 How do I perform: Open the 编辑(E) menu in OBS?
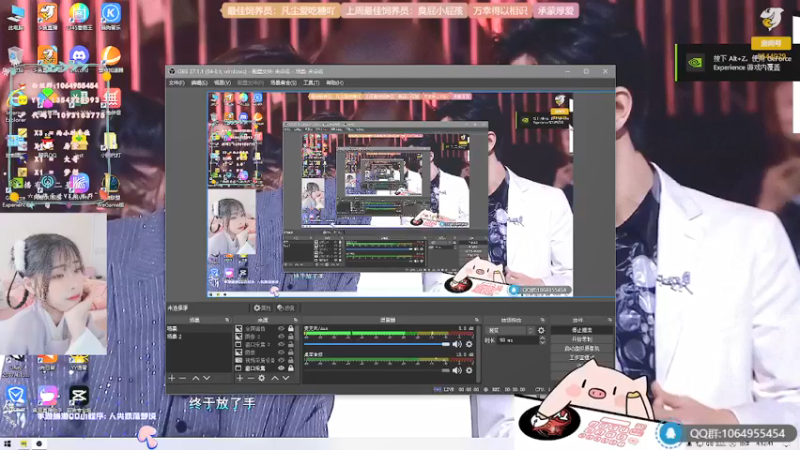point(199,83)
